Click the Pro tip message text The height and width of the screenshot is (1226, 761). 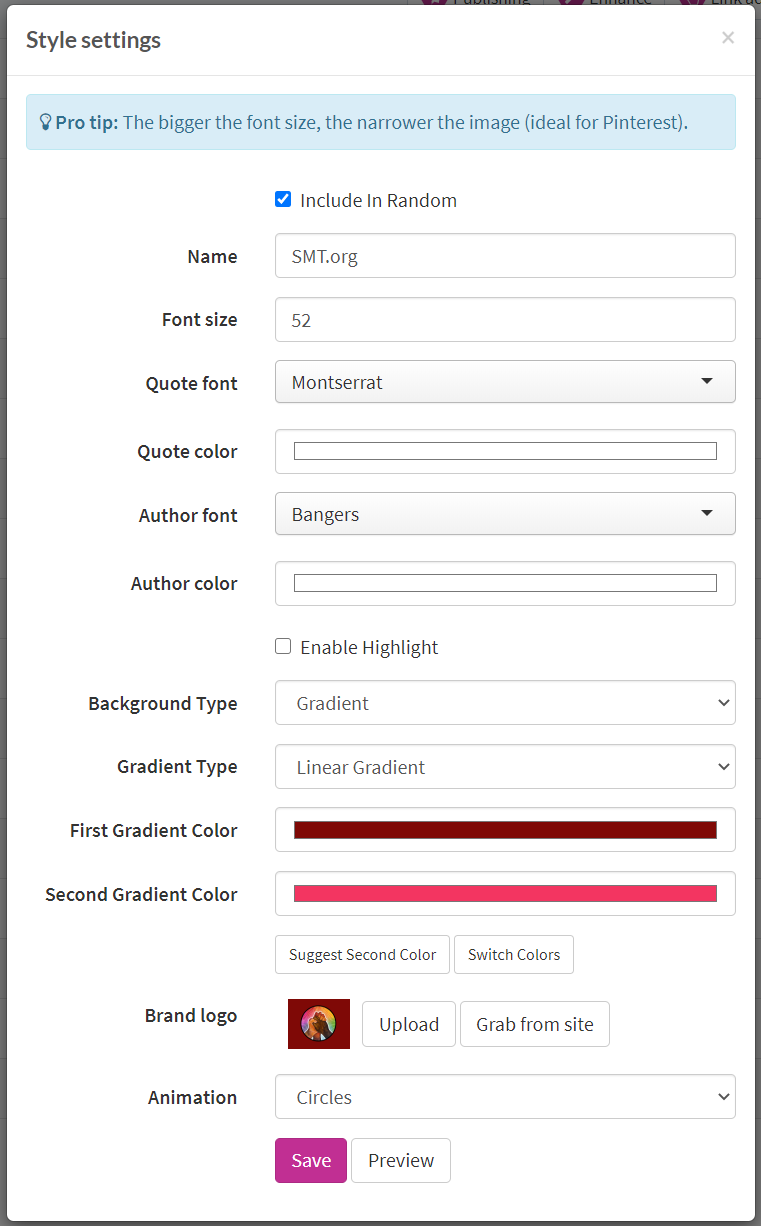(x=371, y=122)
